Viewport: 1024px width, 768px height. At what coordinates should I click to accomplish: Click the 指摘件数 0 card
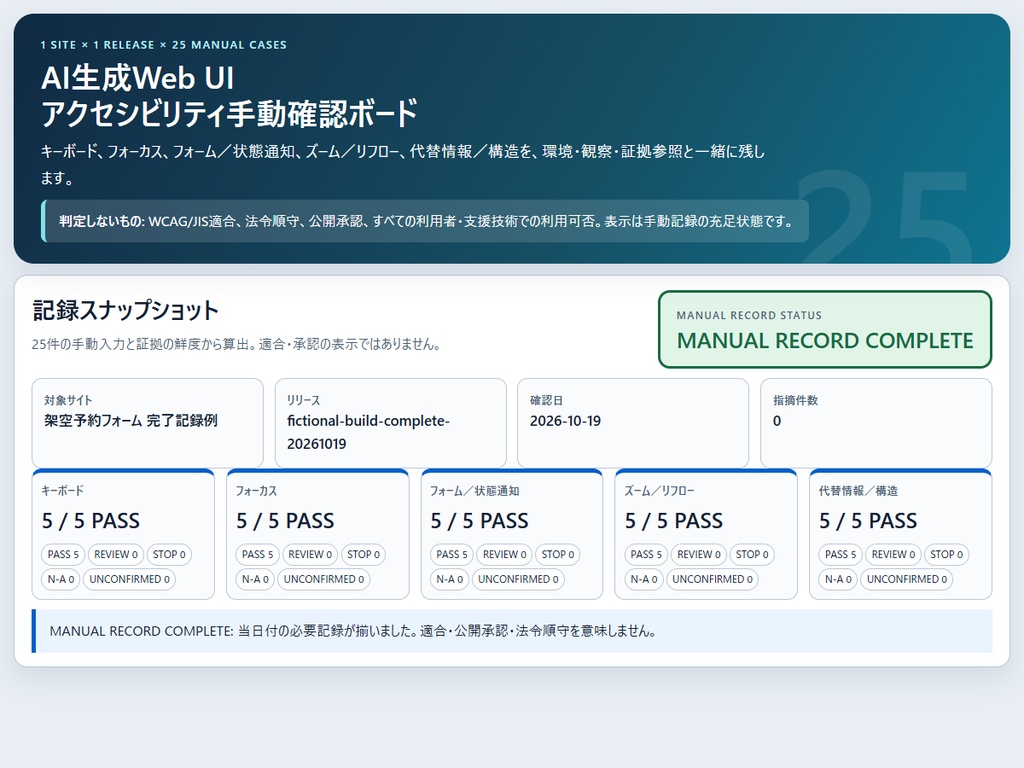tap(876, 423)
